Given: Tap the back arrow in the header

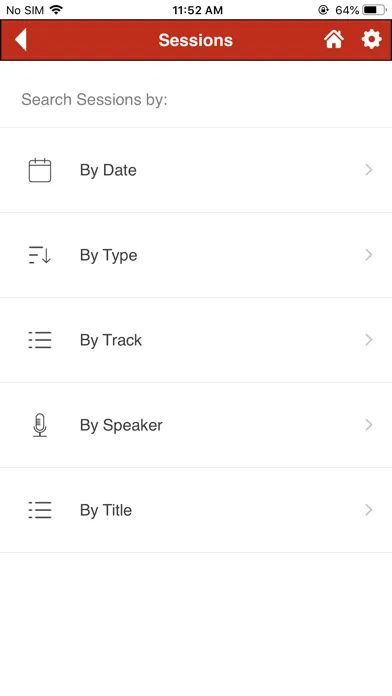Looking at the screenshot, I should [21, 40].
